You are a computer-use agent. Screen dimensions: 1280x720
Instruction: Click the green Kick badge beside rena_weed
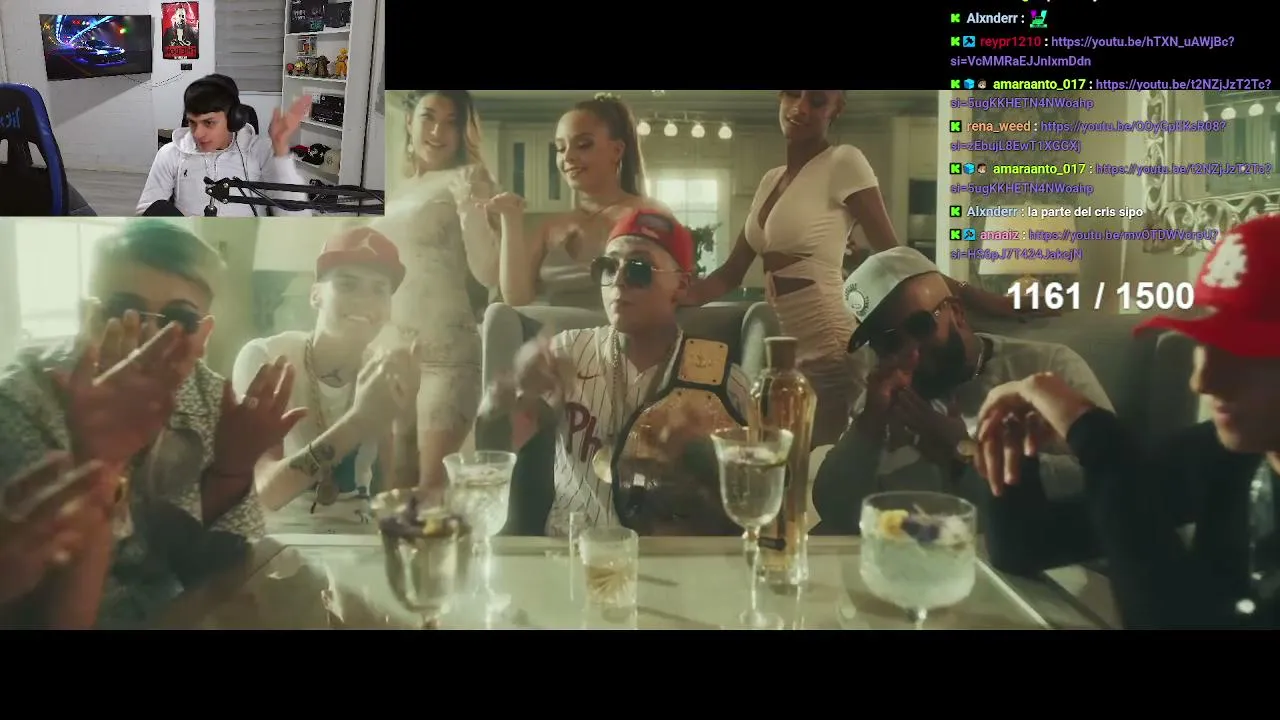click(x=956, y=127)
